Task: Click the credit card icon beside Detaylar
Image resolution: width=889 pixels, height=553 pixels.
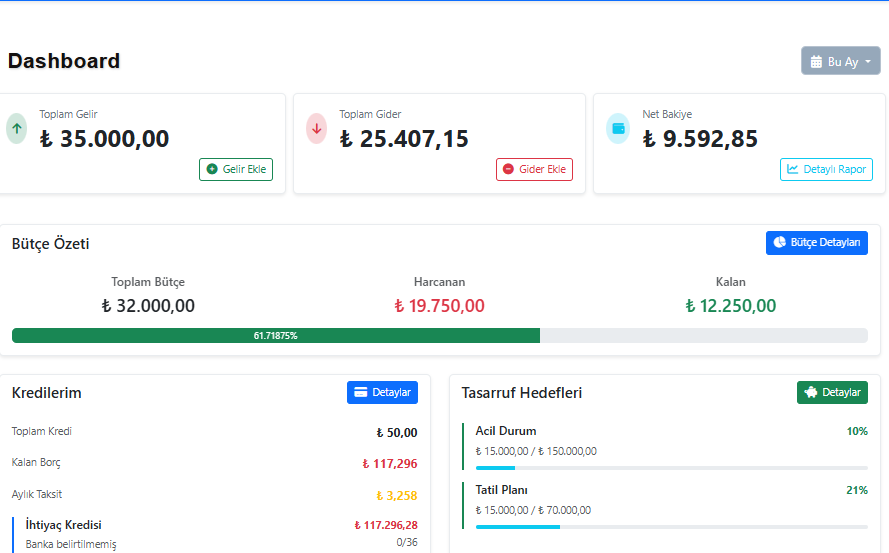Action: click(x=361, y=392)
